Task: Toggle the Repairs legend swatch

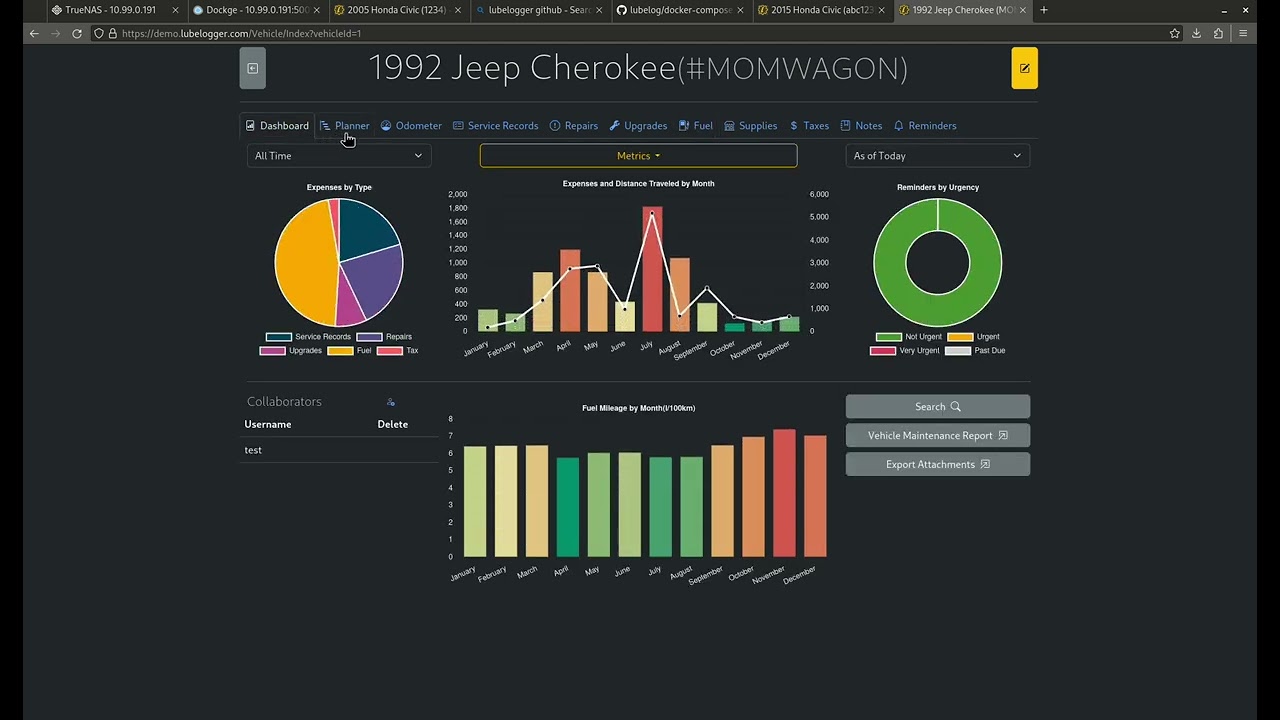Action: (x=370, y=337)
